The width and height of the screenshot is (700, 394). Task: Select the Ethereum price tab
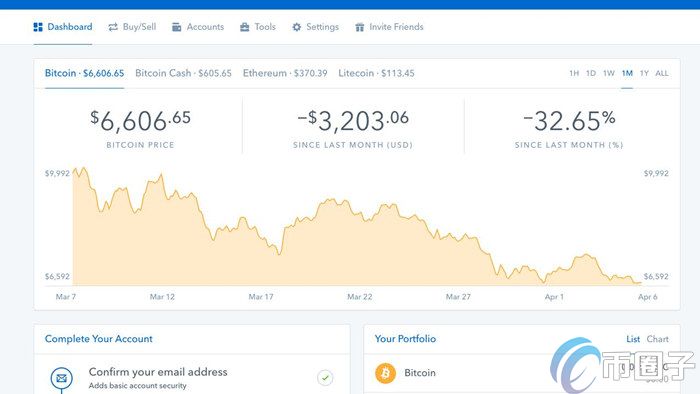[285, 73]
